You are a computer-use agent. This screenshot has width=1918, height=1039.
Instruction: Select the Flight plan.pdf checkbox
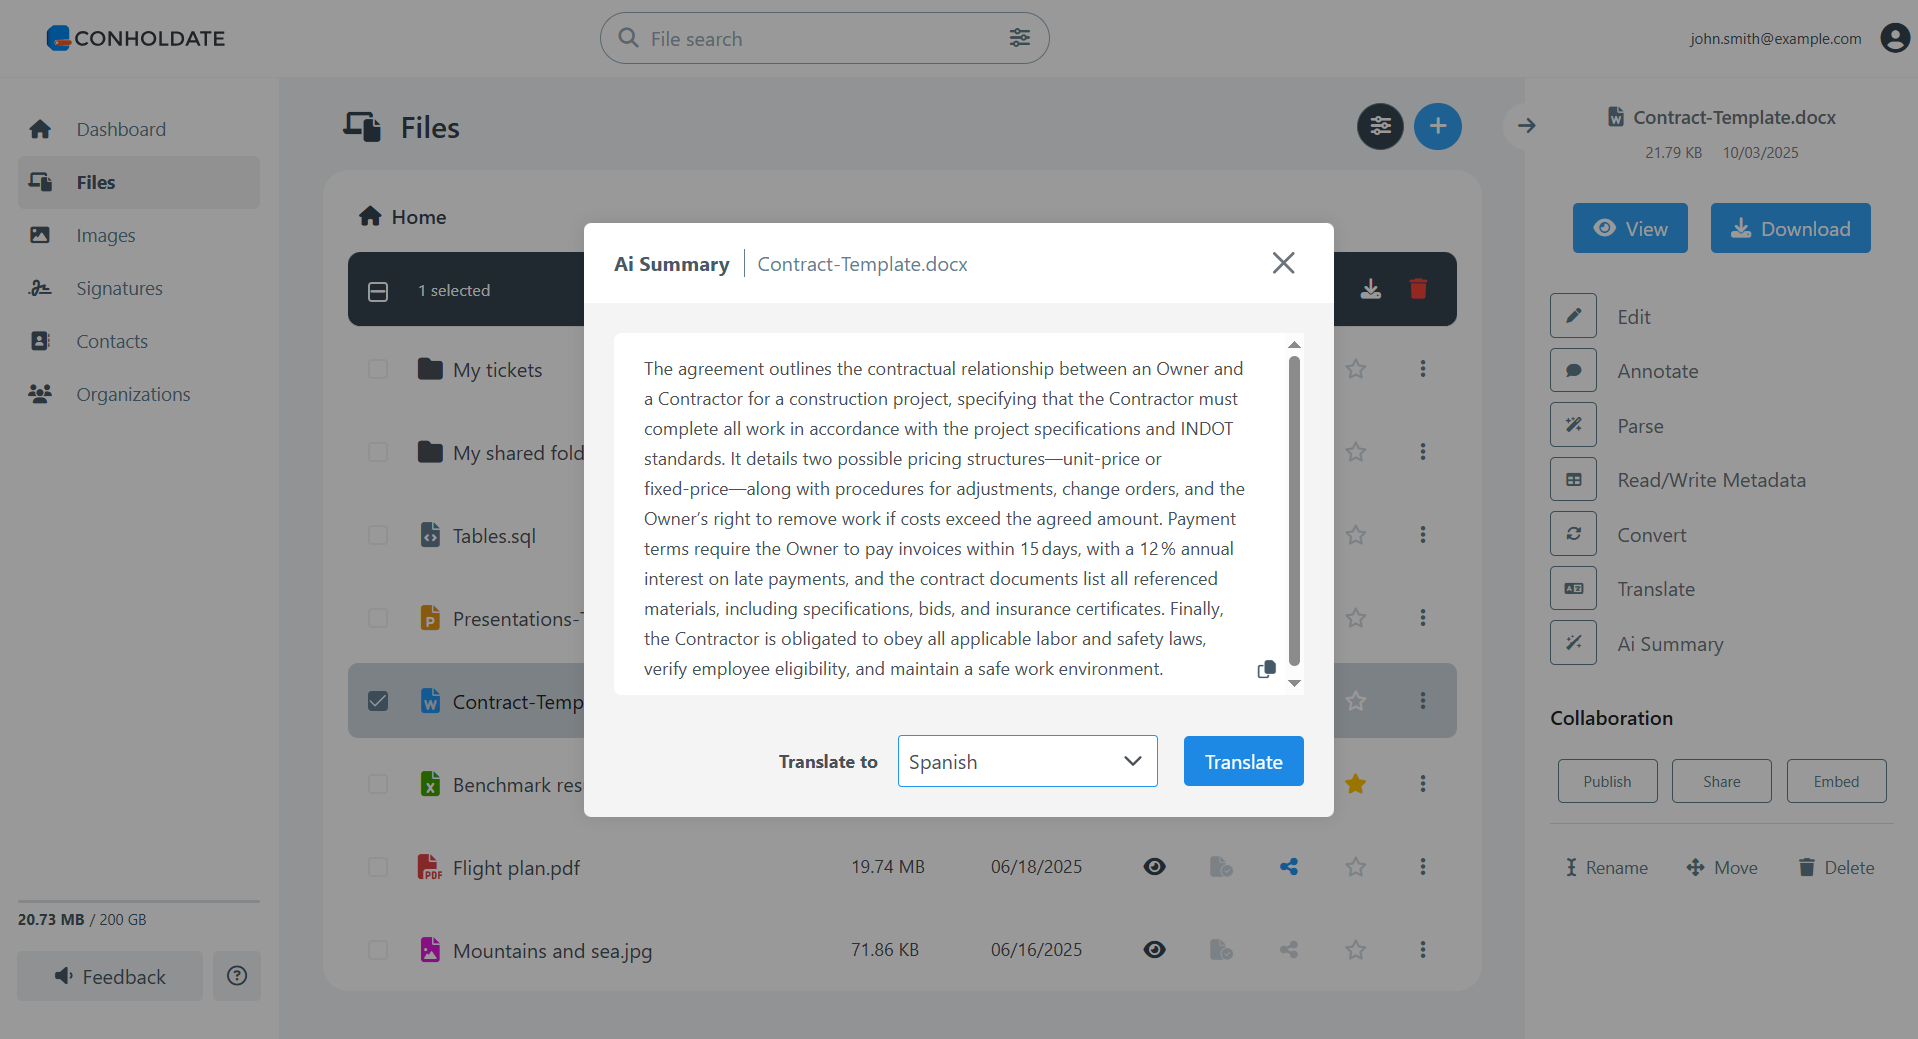coord(378,867)
